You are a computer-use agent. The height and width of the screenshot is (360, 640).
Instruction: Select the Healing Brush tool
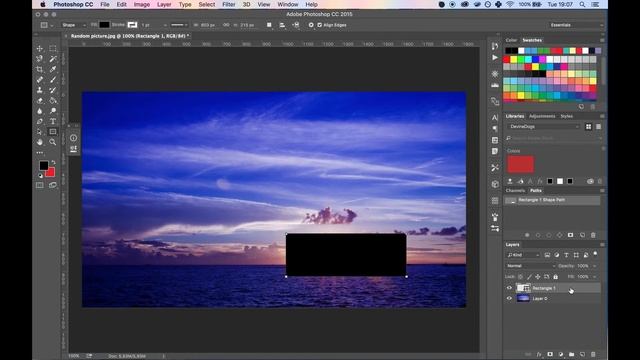40,80
